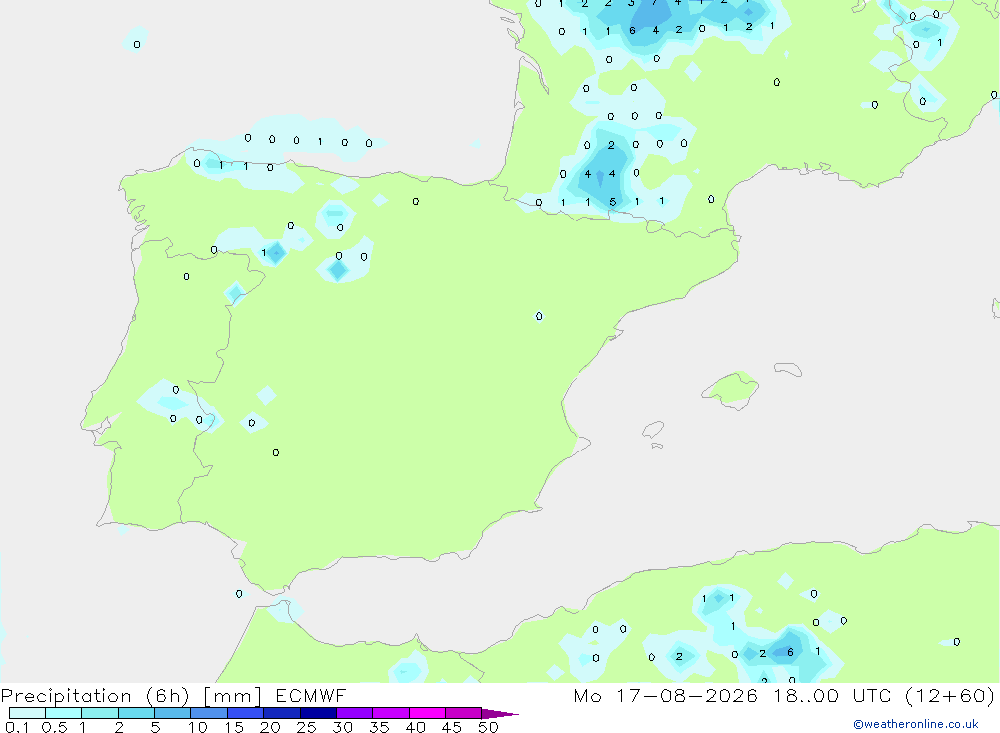This screenshot has height=733, width=1000.
Task: Click the 1–2 mm legend color swatch
Action: click(x=100, y=713)
